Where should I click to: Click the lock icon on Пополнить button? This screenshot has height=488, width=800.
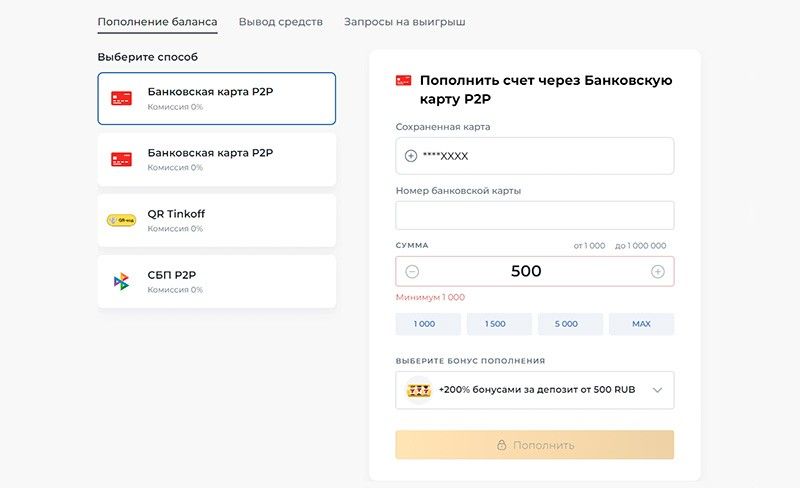[x=502, y=445]
